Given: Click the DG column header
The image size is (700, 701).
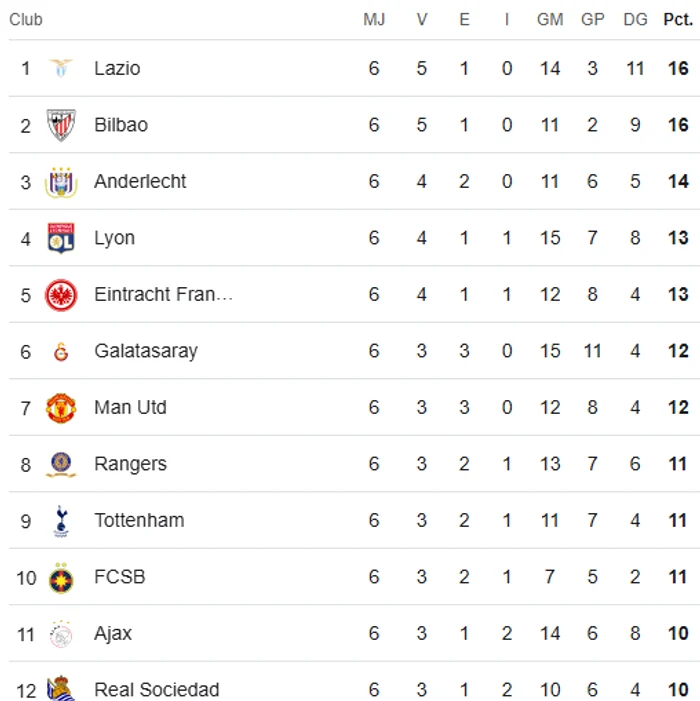Looking at the screenshot, I should pos(635,20).
